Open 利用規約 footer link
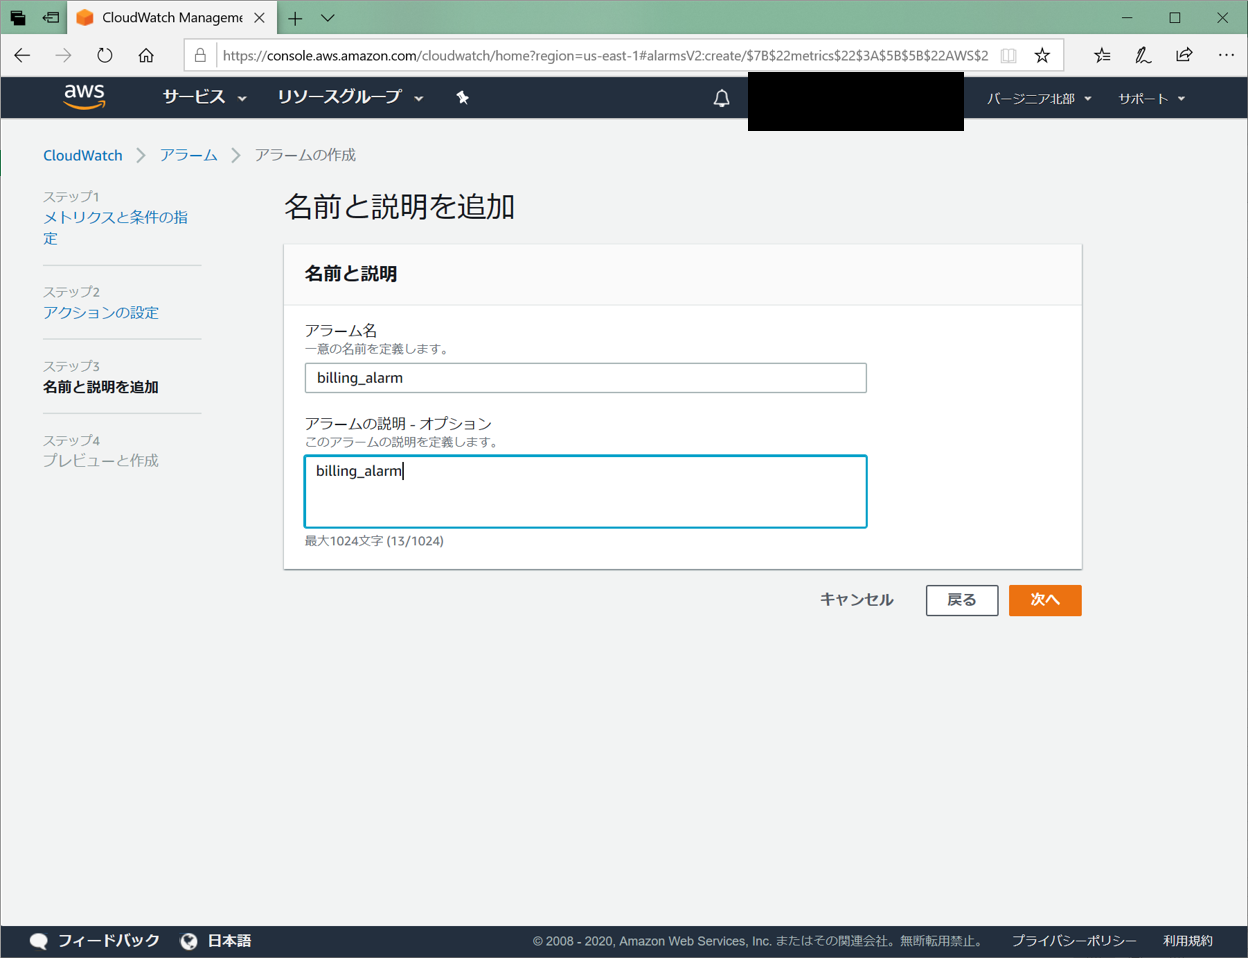Screen dimensions: 1248x958 pyautogui.click(x=1188, y=940)
